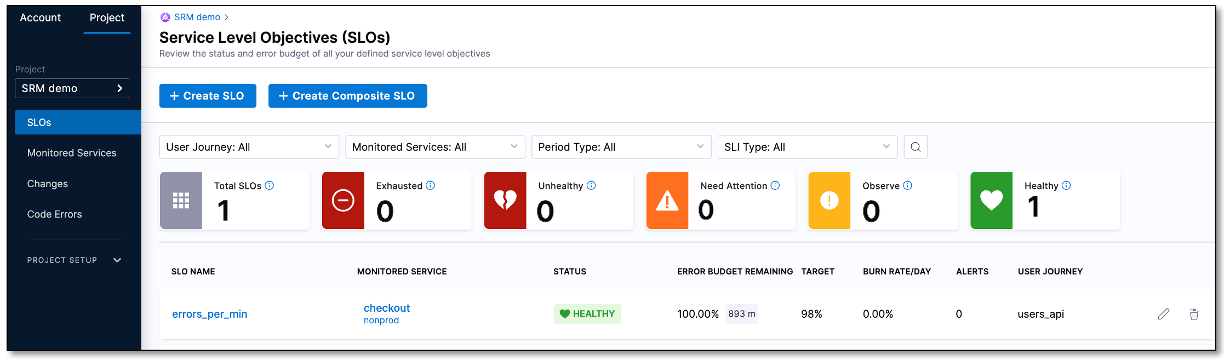This screenshot has width=1224, height=360.
Task: Click the Observe info icon
Action: click(x=906, y=186)
